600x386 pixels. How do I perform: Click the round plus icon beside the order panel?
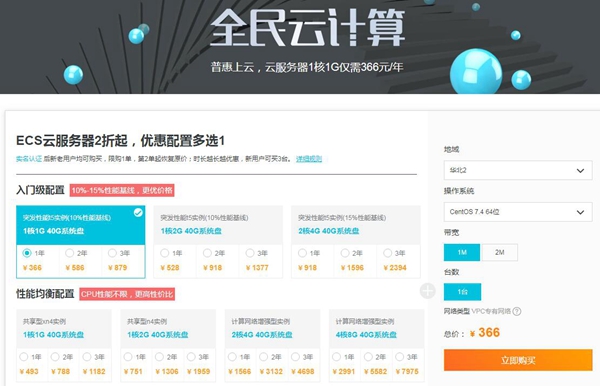(x=427, y=291)
